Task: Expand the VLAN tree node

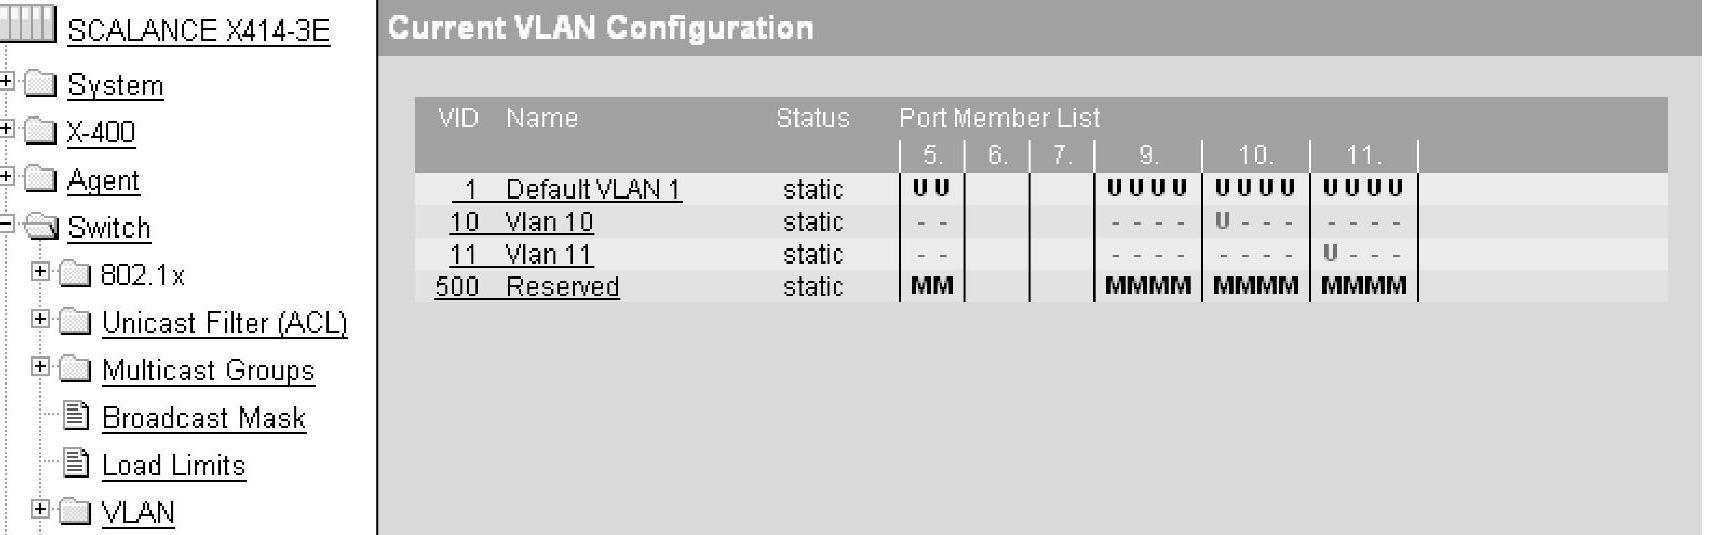Action: click(40, 509)
